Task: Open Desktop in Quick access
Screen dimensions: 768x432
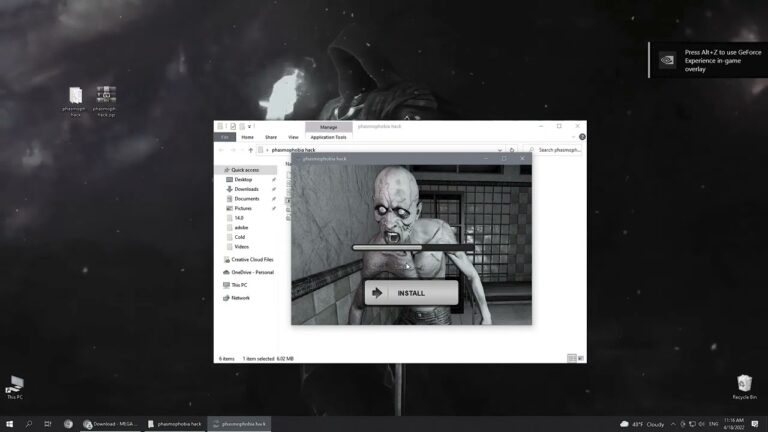Action: click(x=243, y=180)
